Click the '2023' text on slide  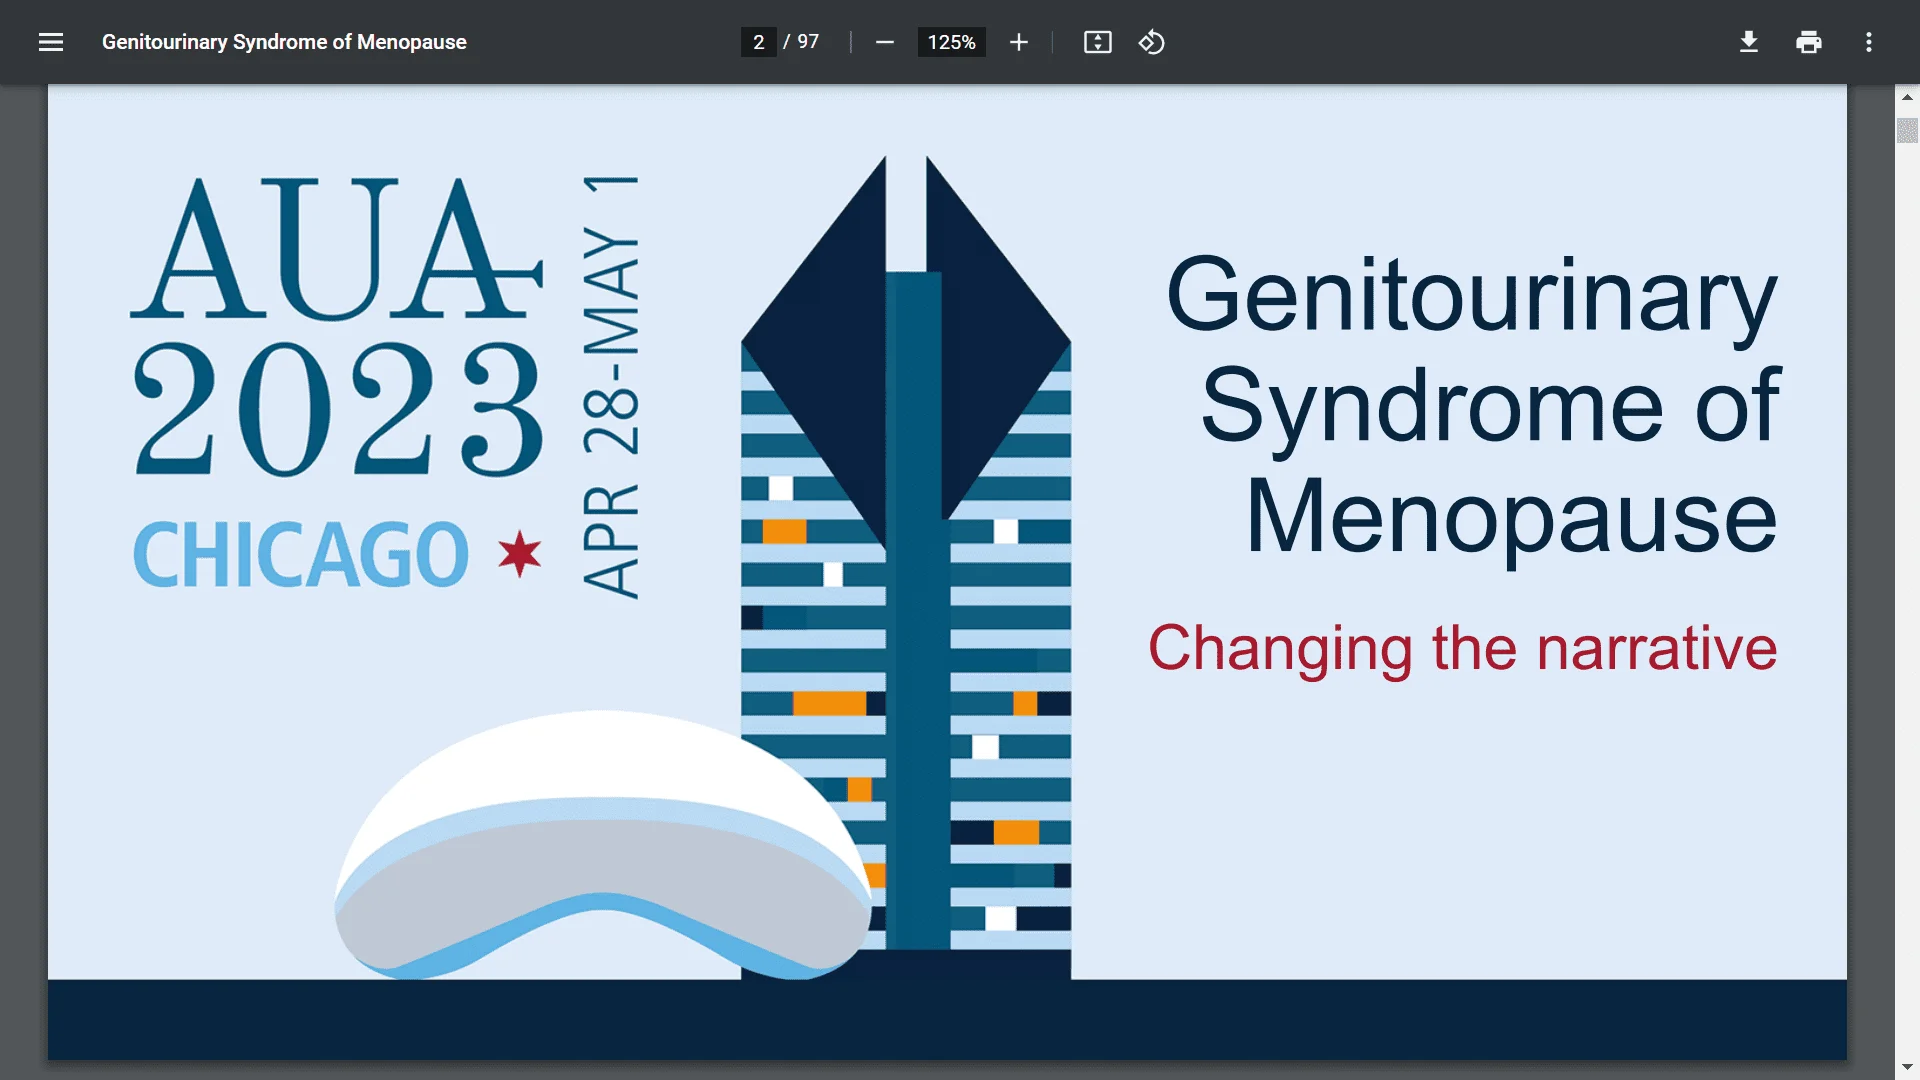pyautogui.click(x=338, y=409)
